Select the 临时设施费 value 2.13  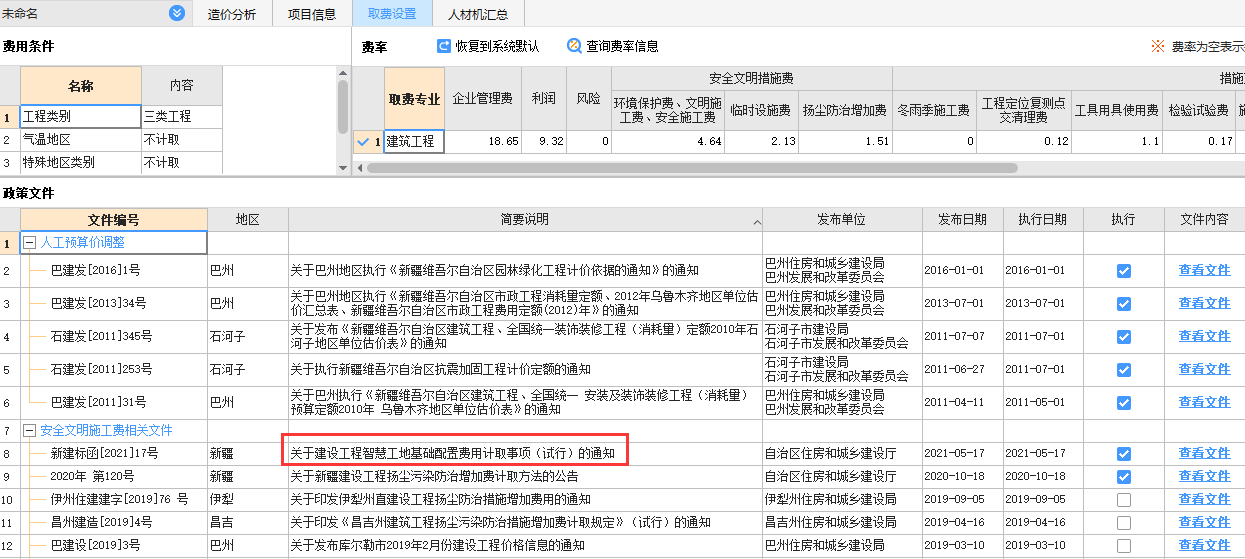[x=761, y=142]
